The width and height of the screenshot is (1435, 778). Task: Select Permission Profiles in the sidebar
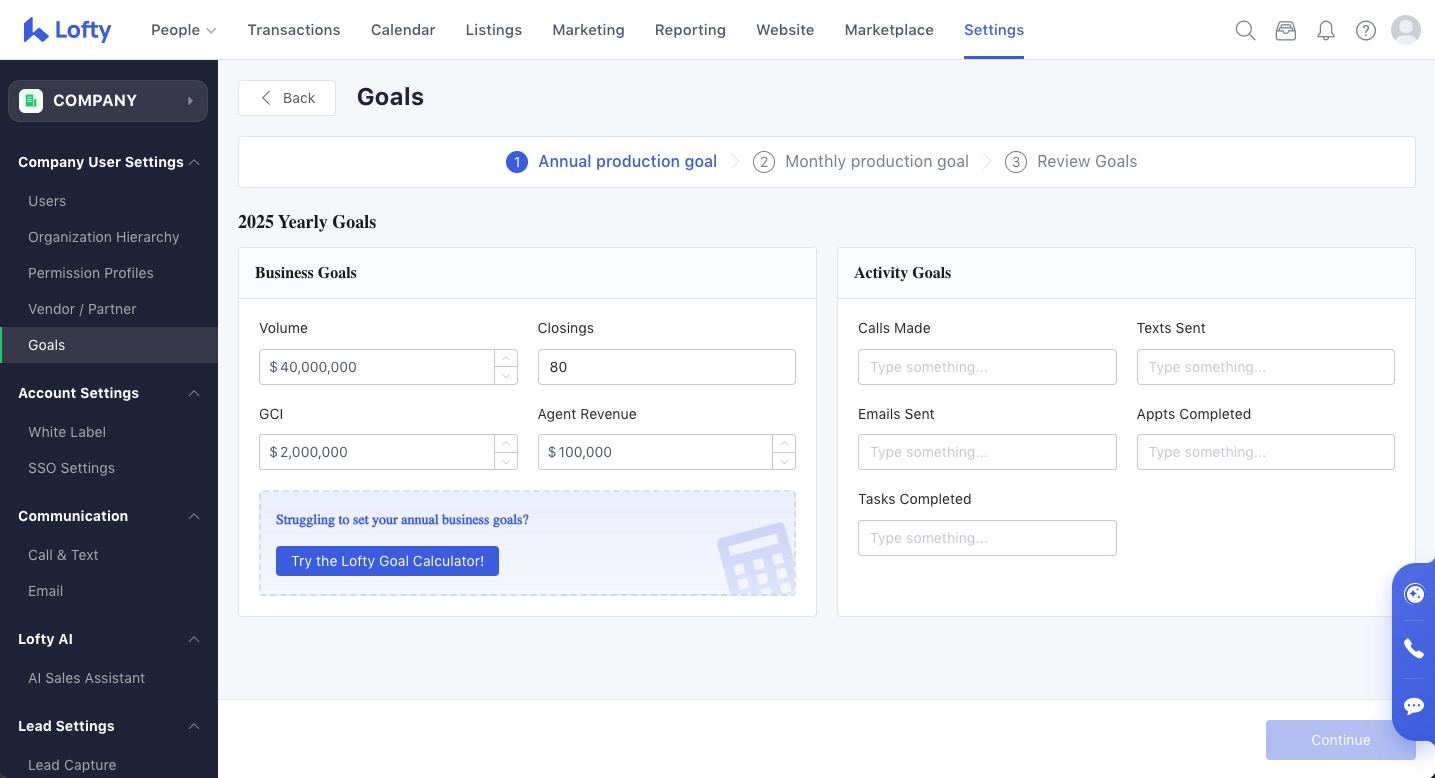point(91,273)
